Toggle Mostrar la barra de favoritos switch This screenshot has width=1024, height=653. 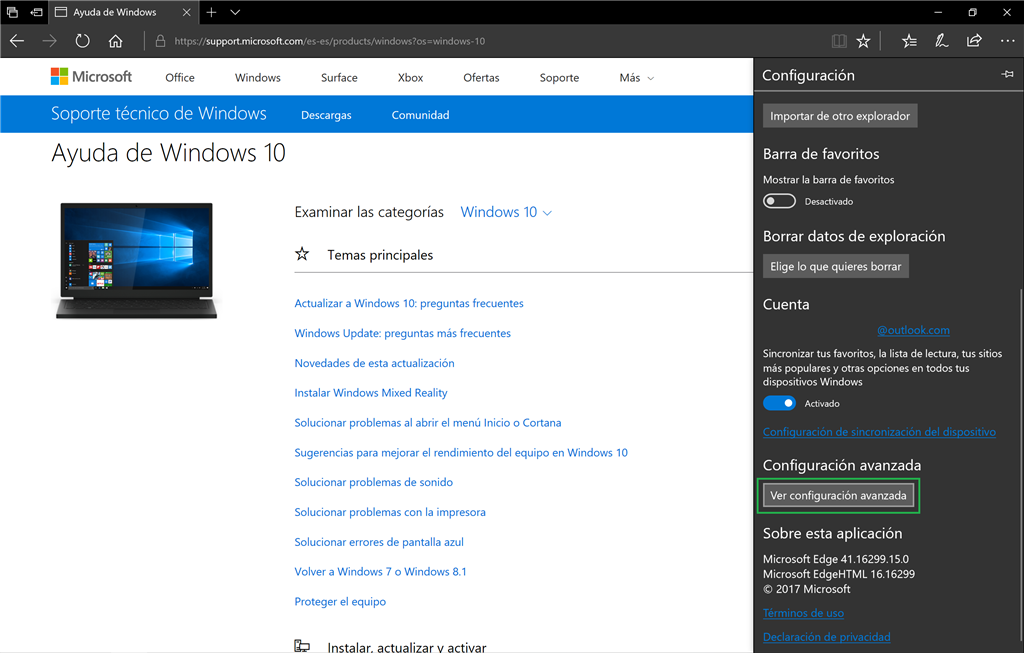(779, 201)
